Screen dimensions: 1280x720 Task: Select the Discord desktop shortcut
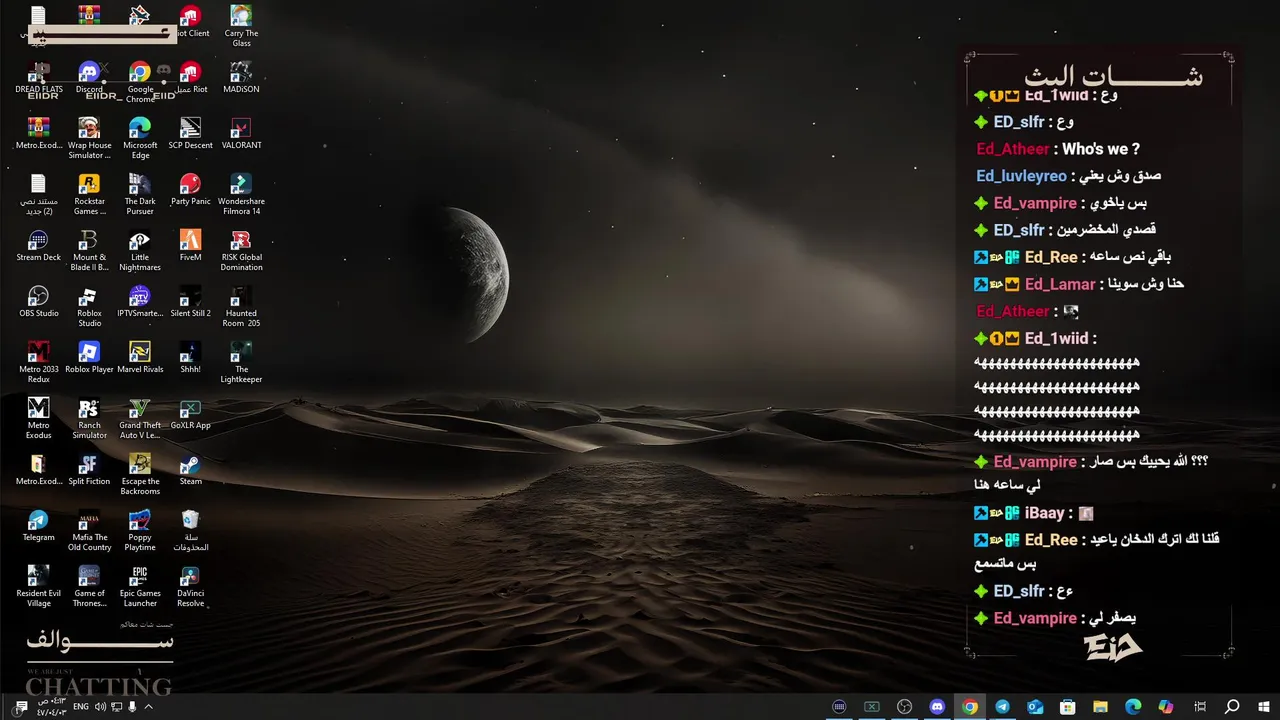(89, 79)
